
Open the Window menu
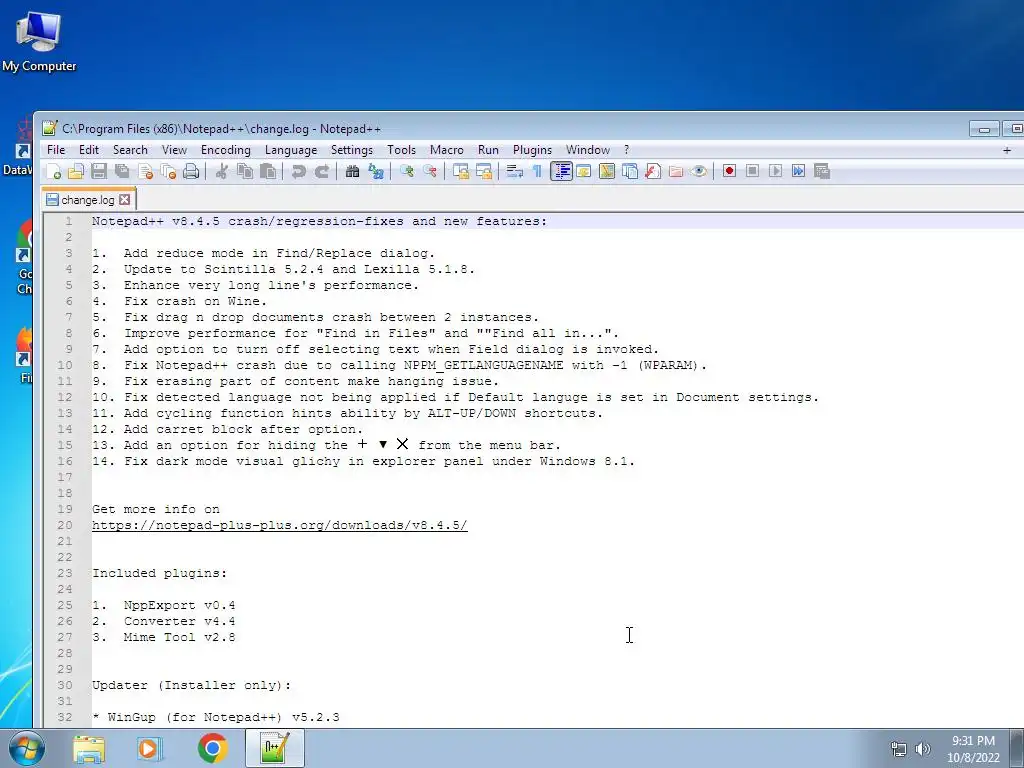[588, 150]
